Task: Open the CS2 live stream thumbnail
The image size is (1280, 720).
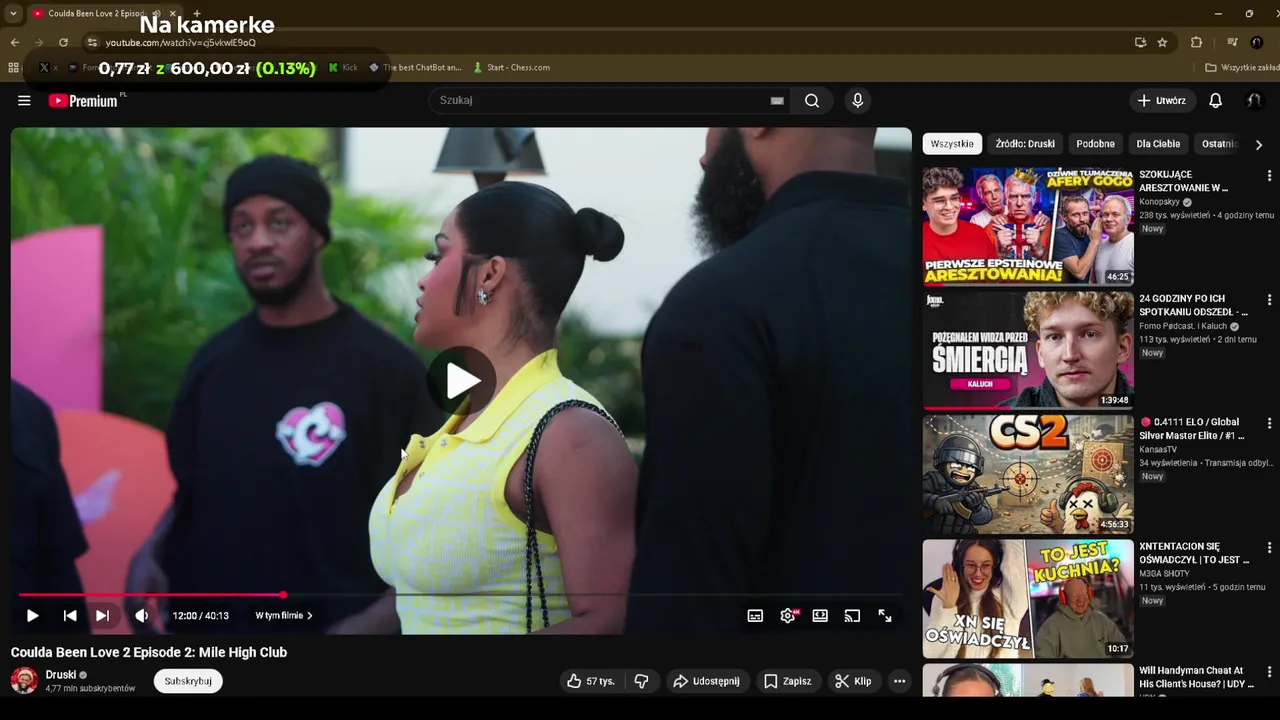Action: click(x=1028, y=474)
